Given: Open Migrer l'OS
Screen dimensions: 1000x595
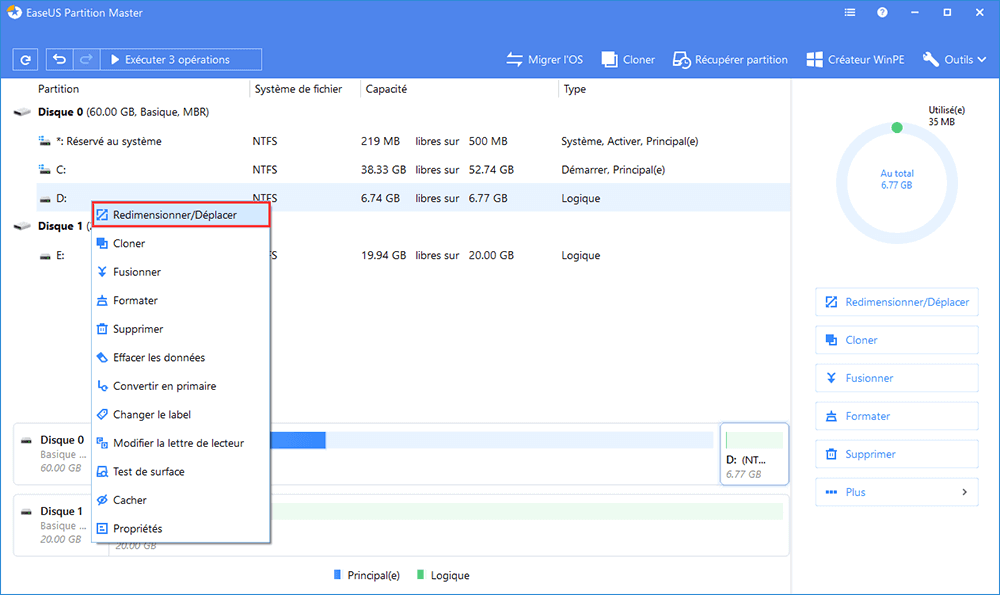Looking at the screenshot, I should pyautogui.click(x=545, y=59).
